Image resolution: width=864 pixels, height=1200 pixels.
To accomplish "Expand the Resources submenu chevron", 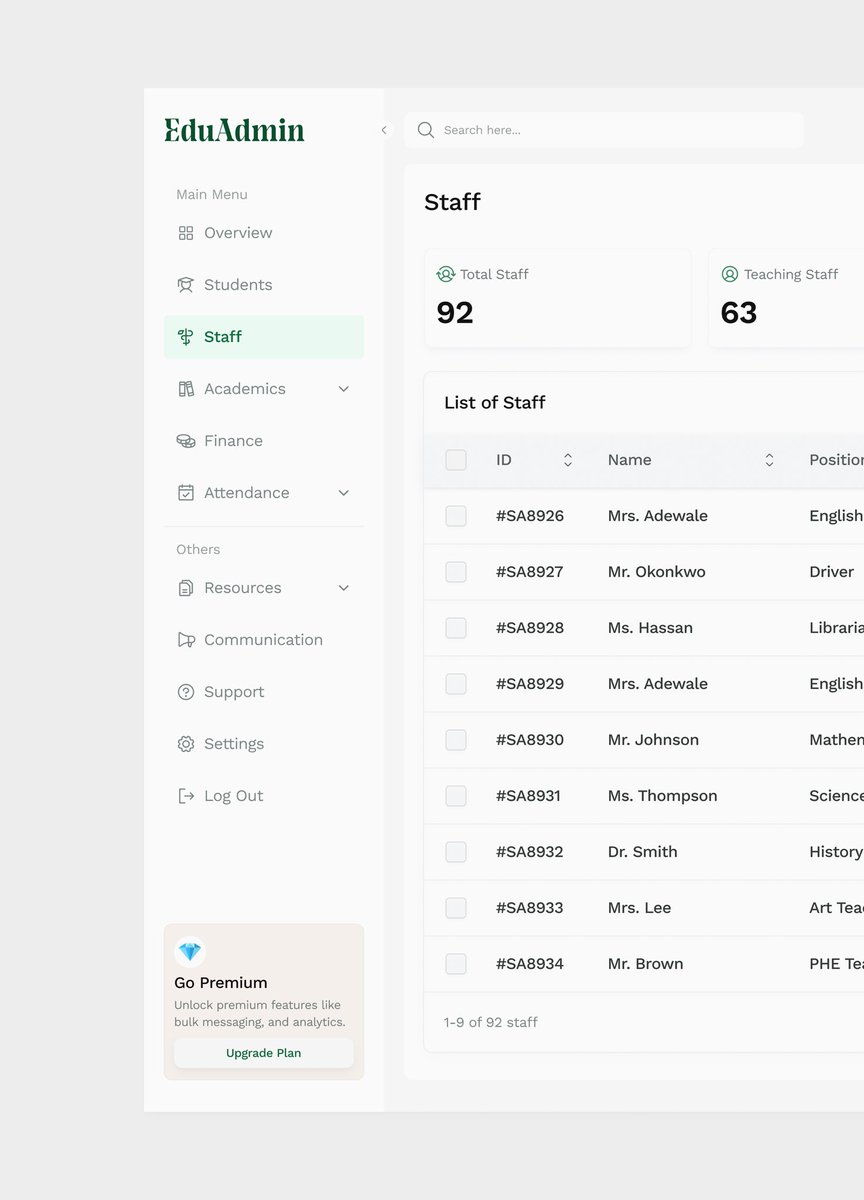I will (x=344, y=588).
